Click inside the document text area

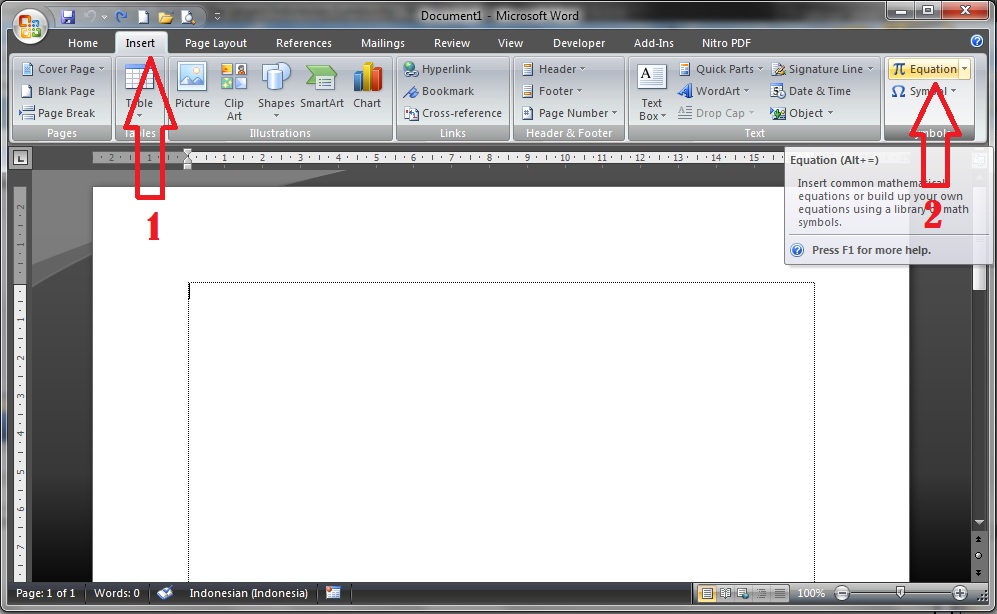coord(501,432)
